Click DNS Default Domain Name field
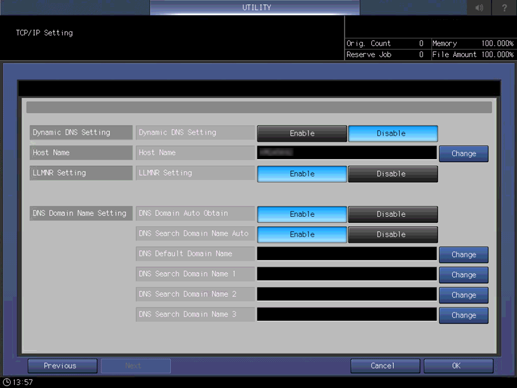Image resolution: width=517 pixels, height=388 pixels. 347,254
